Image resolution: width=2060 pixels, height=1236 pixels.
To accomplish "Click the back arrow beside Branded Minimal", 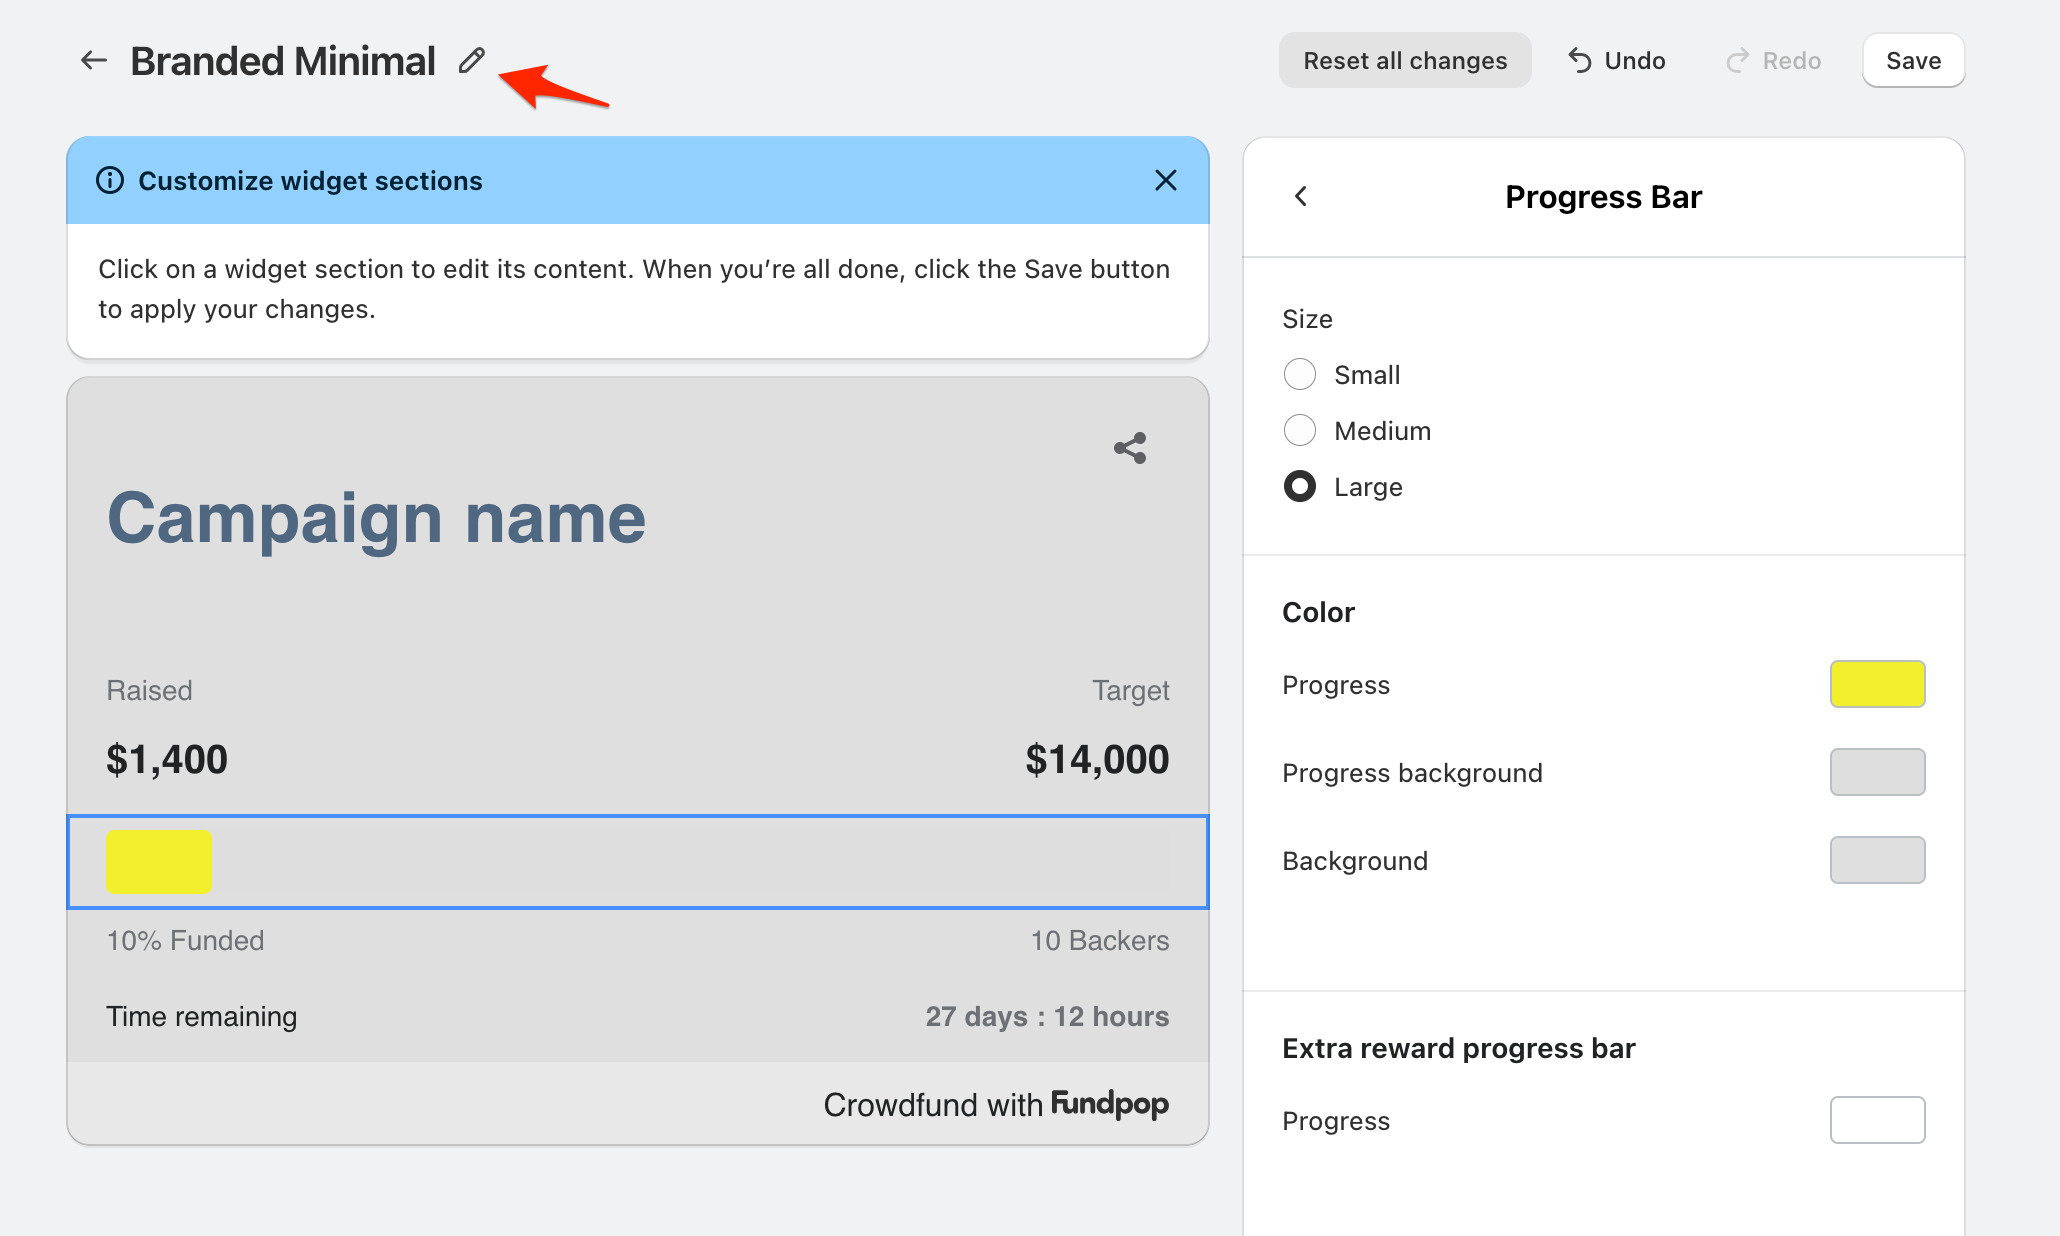I will [x=94, y=61].
